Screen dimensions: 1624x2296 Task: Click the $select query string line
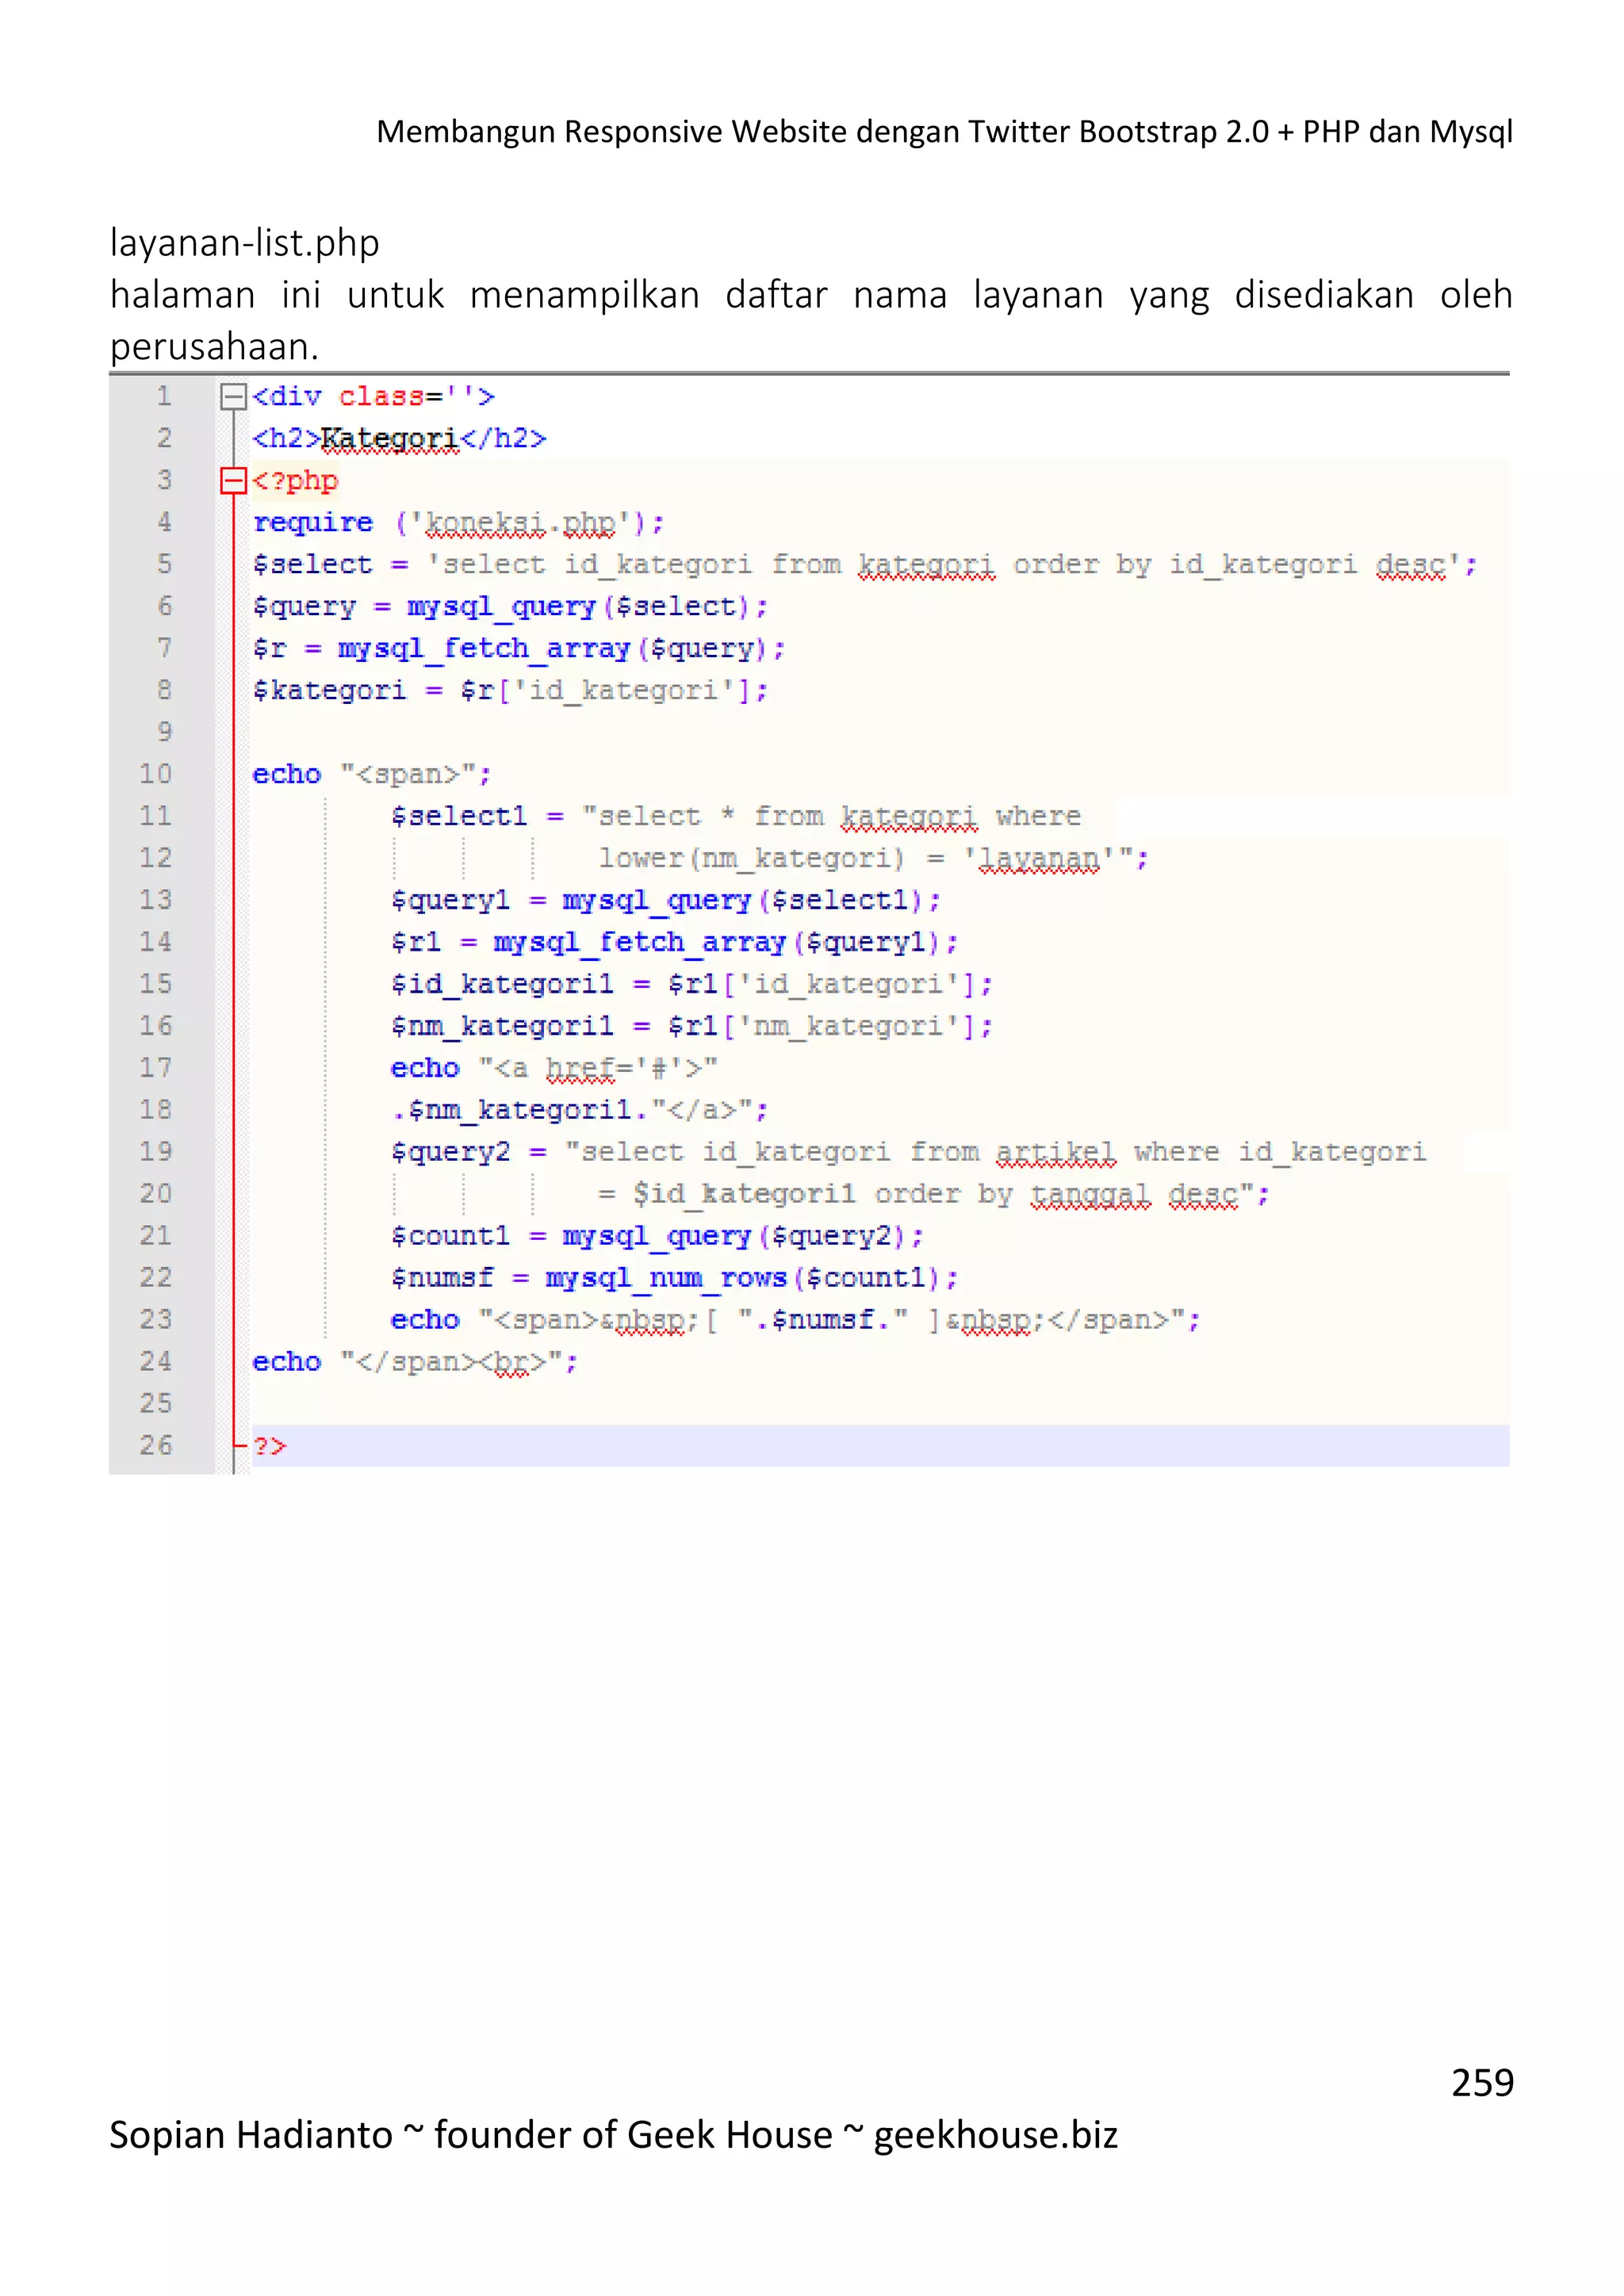[865, 565]
